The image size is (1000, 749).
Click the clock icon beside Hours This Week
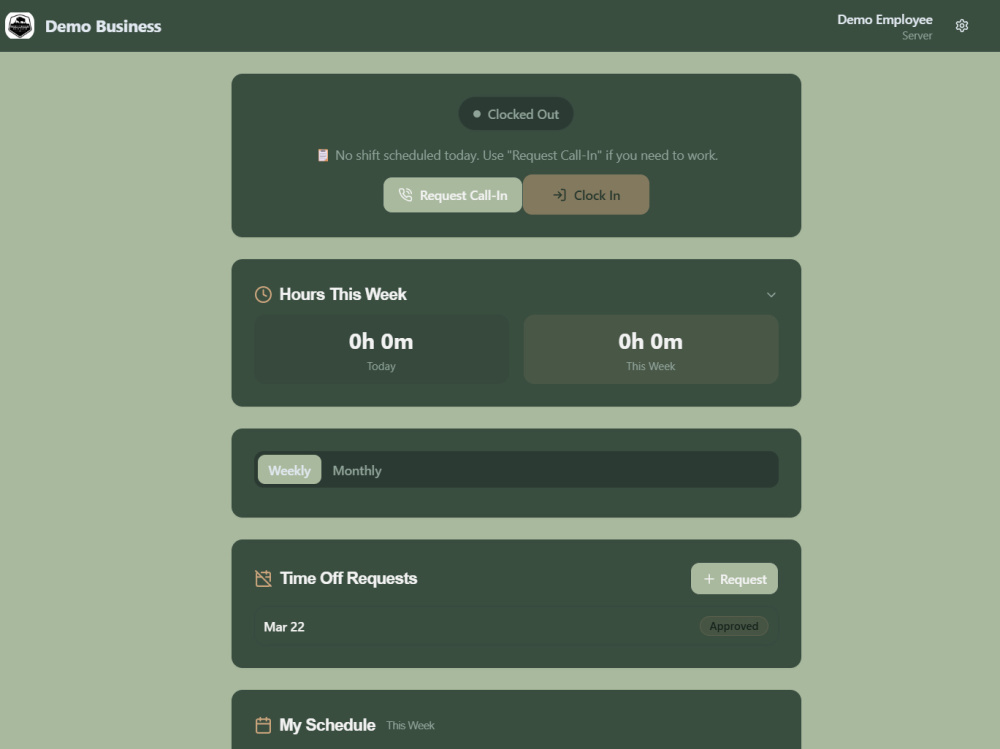(263, 294)
